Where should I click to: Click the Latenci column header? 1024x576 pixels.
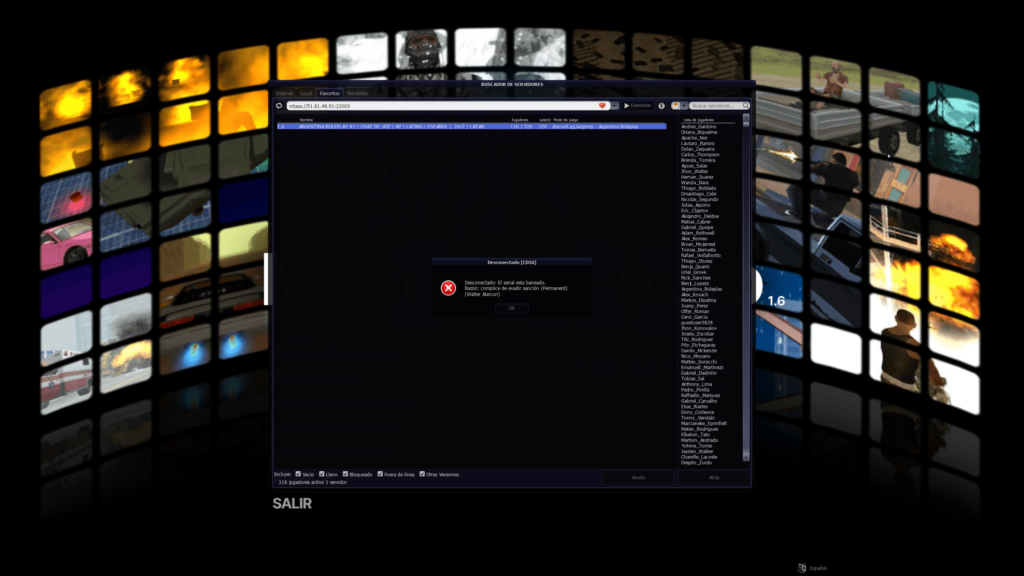tap(545, 120)
